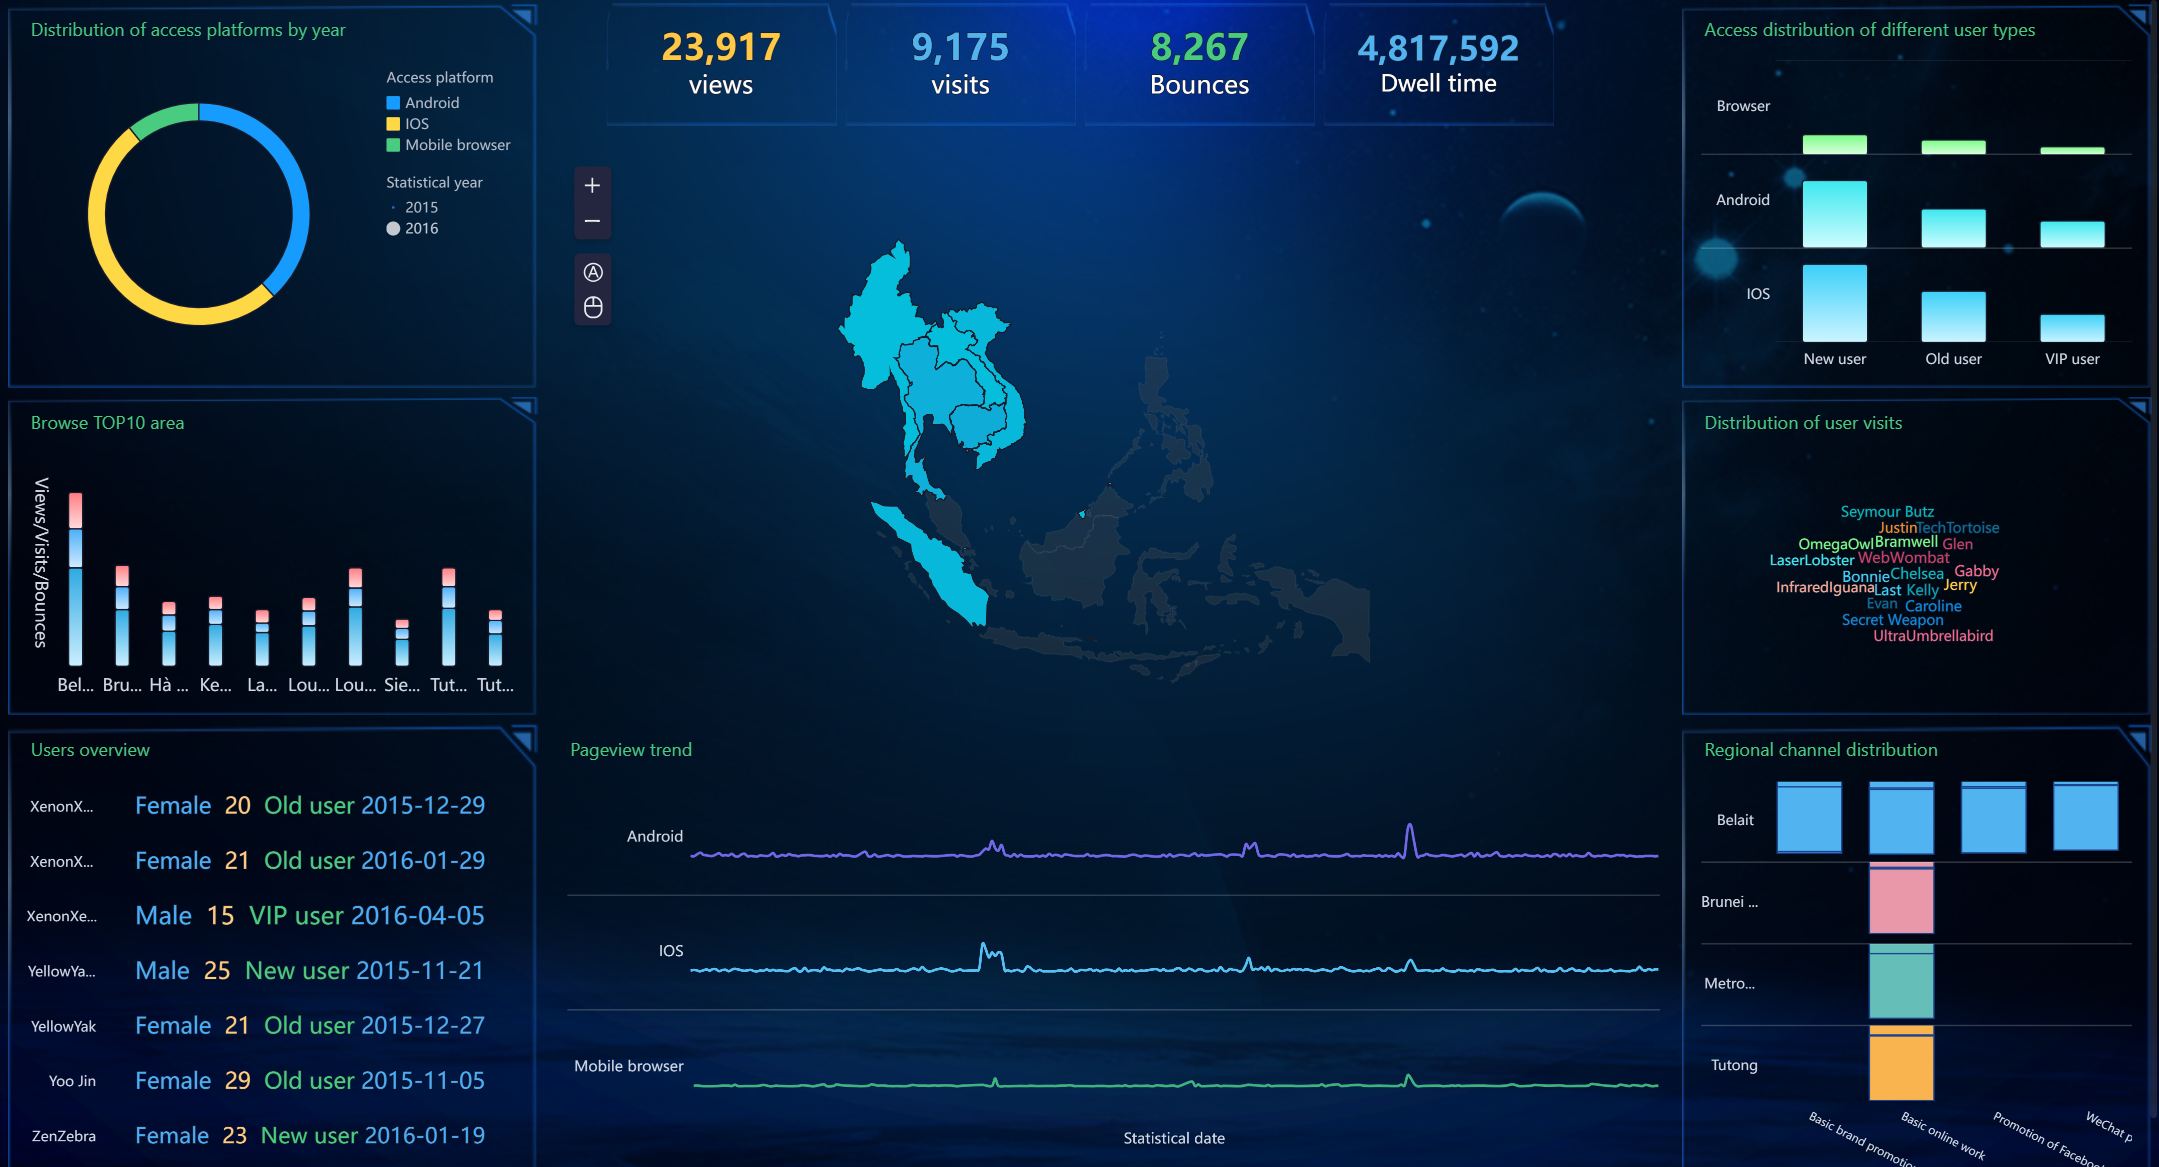This screenshot has height=1167, width=2159.
Task: Click the 8,267 Bounces metric card
Action: (x=1198, y=64)
